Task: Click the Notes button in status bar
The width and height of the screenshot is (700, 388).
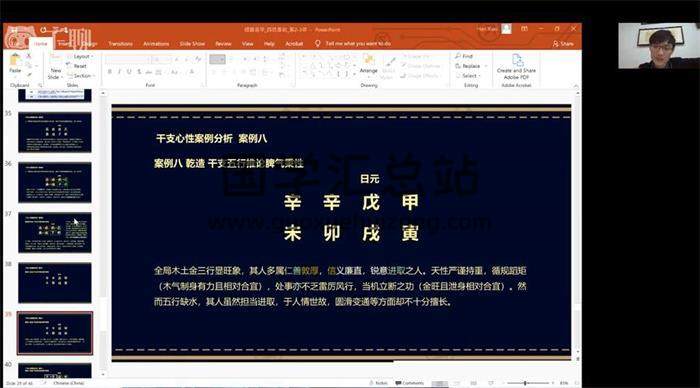Action: (x=379, y=383)
